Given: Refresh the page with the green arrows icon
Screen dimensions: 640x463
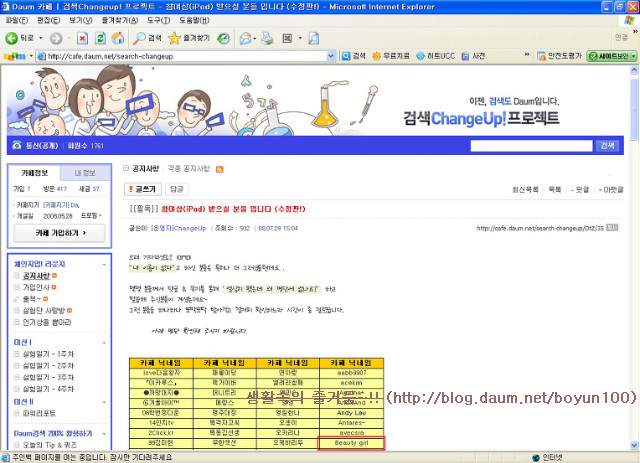Looking at the screenshot, I should [x=100, y=38].
